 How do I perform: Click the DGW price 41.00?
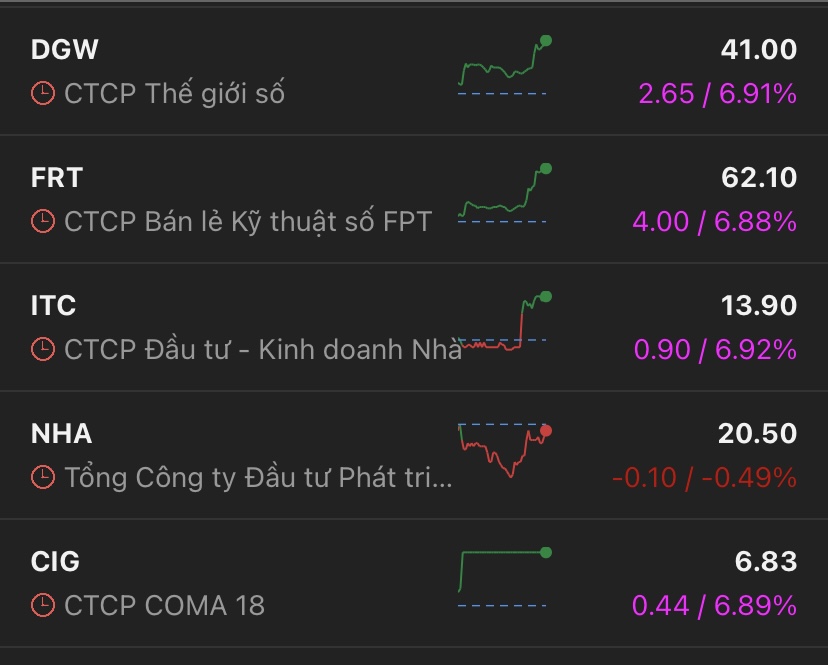point(758,49)
